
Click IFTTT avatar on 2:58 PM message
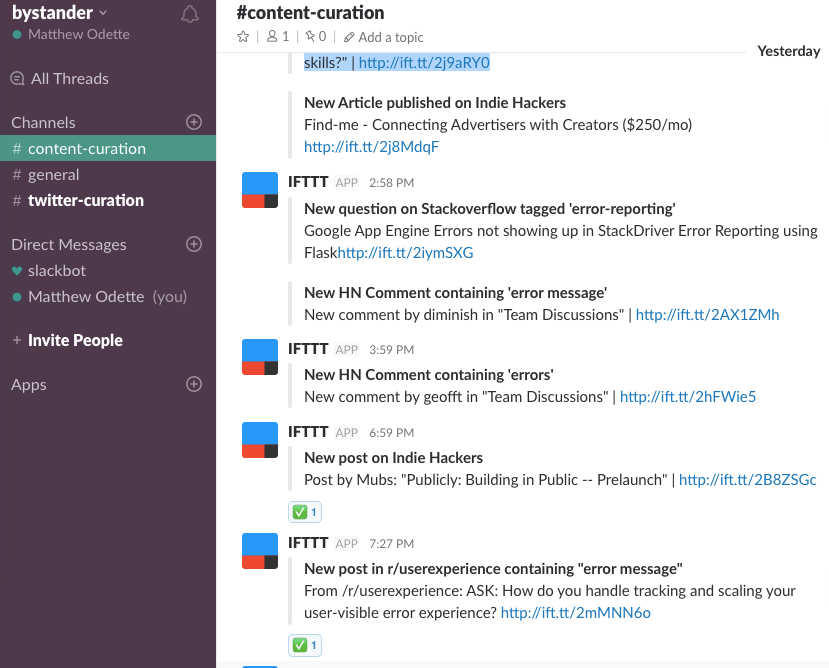pyautogui.click(x=260, y=190)
